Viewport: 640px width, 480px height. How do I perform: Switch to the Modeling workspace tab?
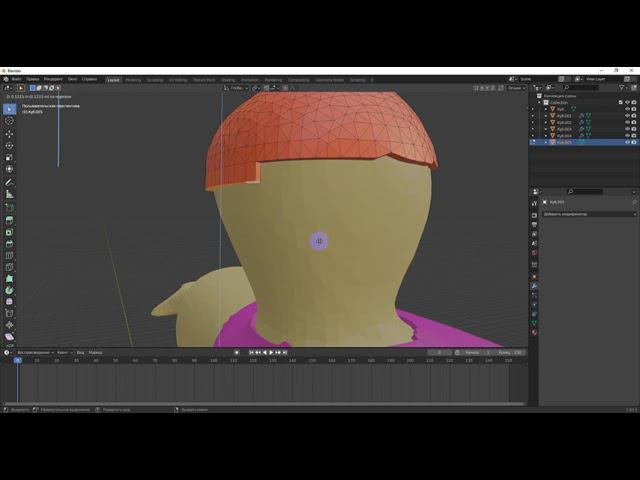click(133, 80)
